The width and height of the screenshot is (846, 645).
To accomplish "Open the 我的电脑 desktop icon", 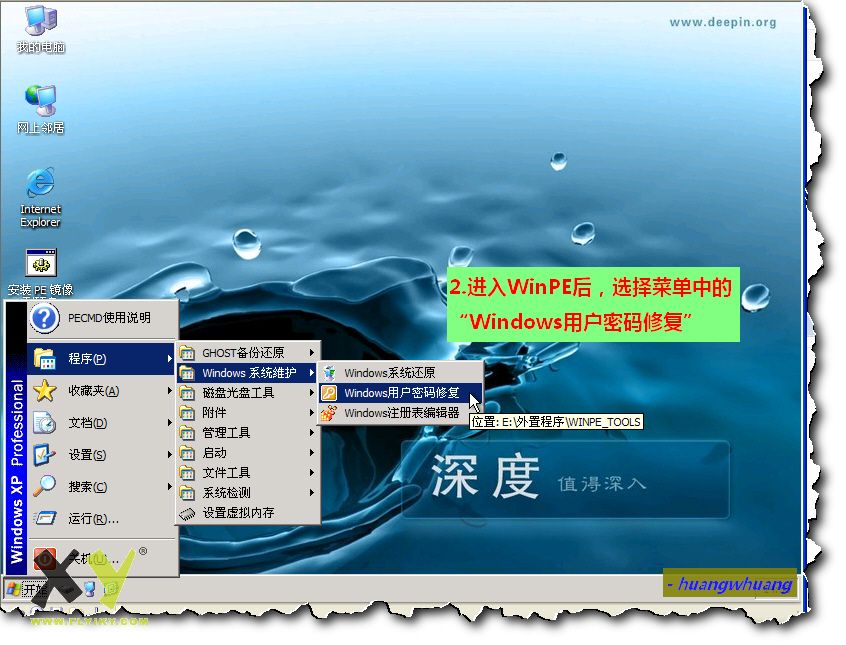I will [x=41, y=30].
